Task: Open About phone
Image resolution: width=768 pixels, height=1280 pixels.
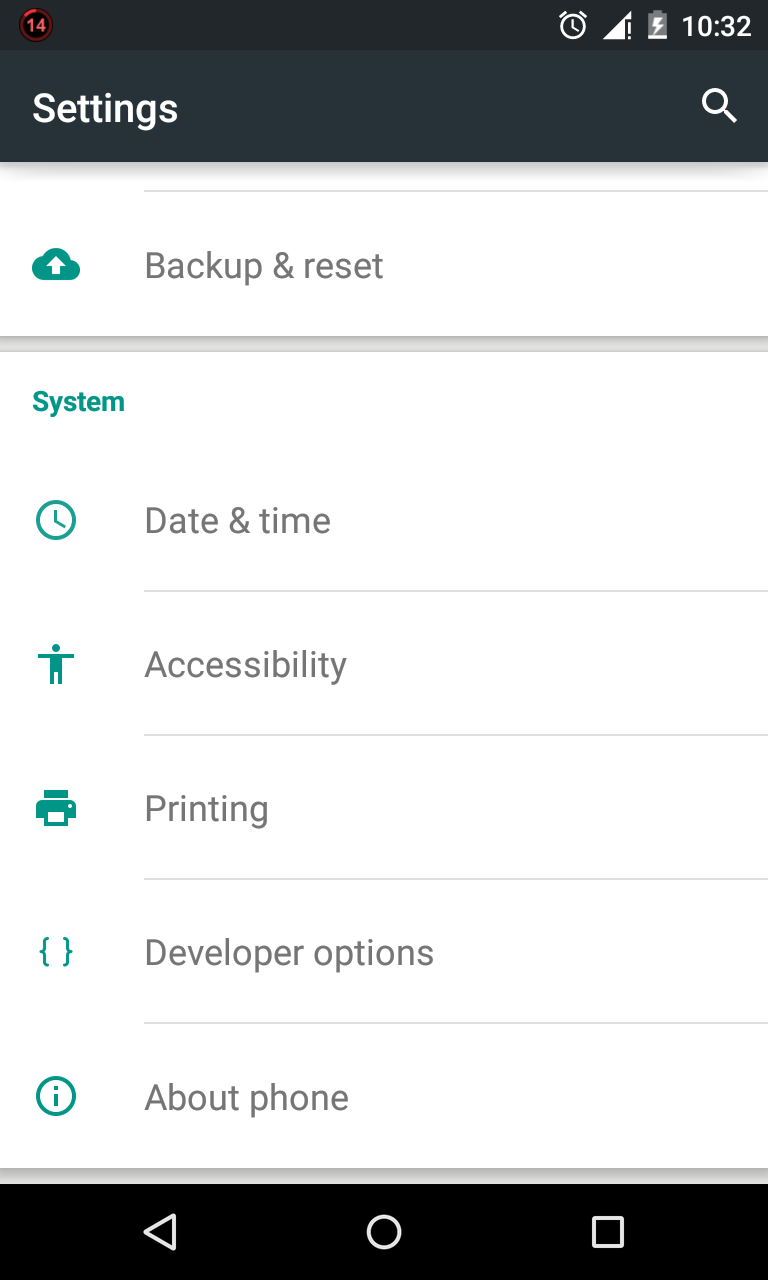Action: coord(384,1097)
